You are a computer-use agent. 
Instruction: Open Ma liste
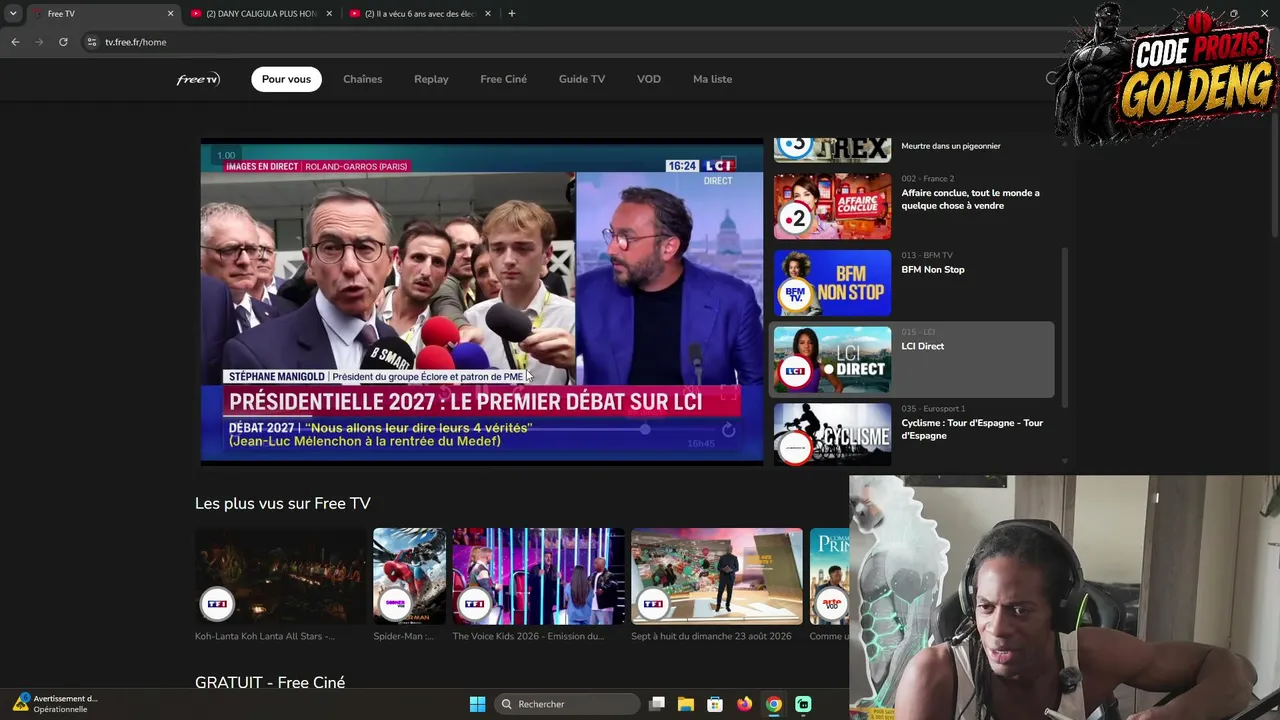point(712,79)
